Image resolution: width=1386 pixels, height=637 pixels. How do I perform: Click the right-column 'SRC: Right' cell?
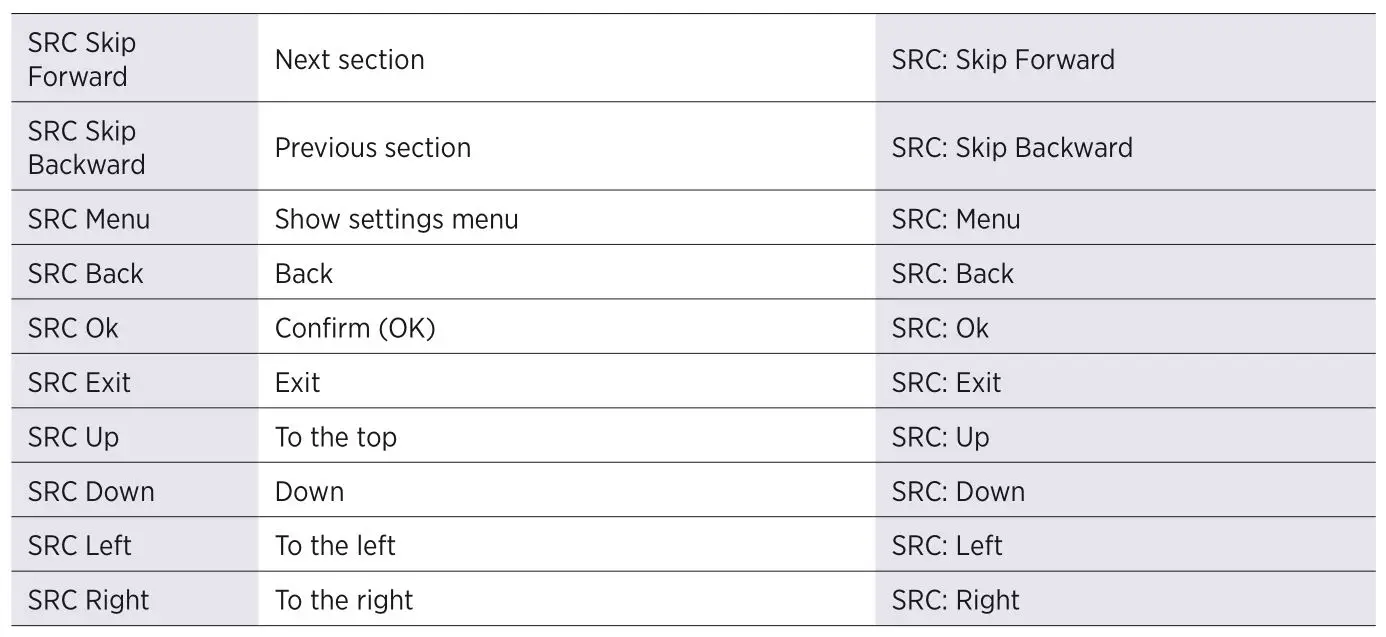[955, 600]
